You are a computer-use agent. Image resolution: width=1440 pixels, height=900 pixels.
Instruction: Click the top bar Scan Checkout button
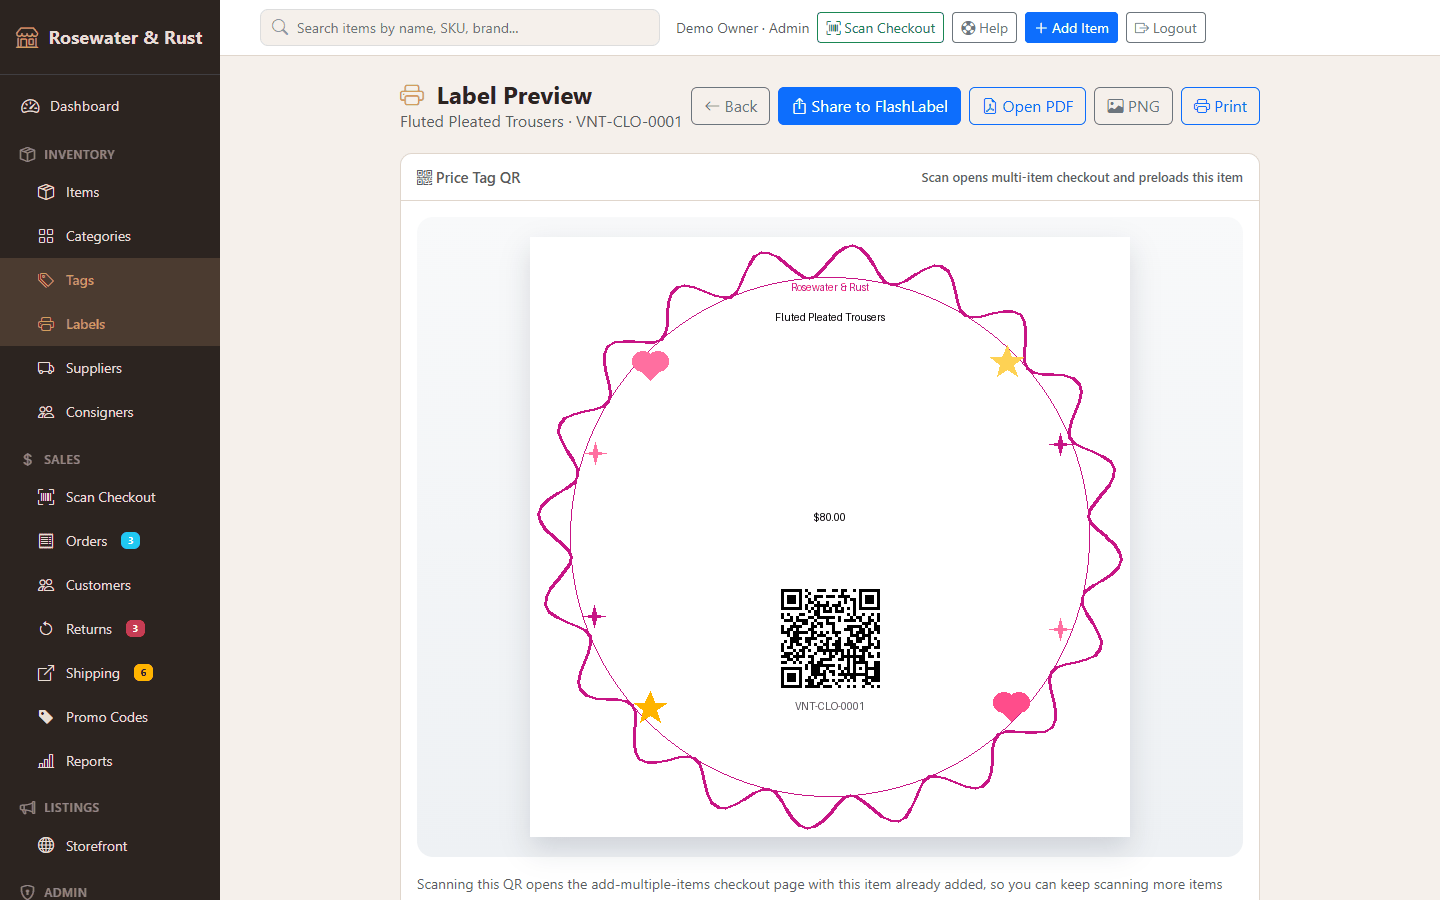pyautogui.click(x=880, y=28)
